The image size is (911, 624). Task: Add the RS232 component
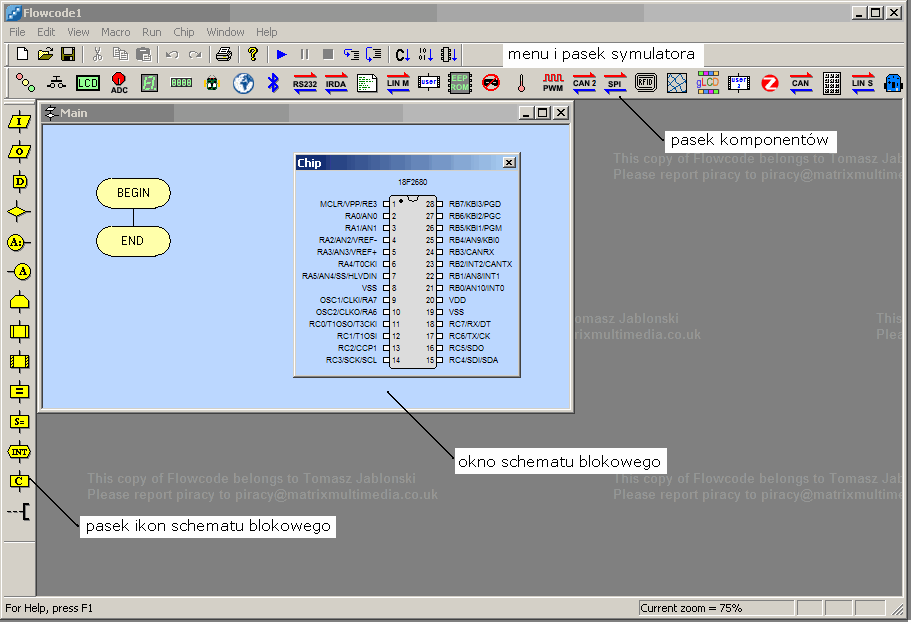[305, 84]
